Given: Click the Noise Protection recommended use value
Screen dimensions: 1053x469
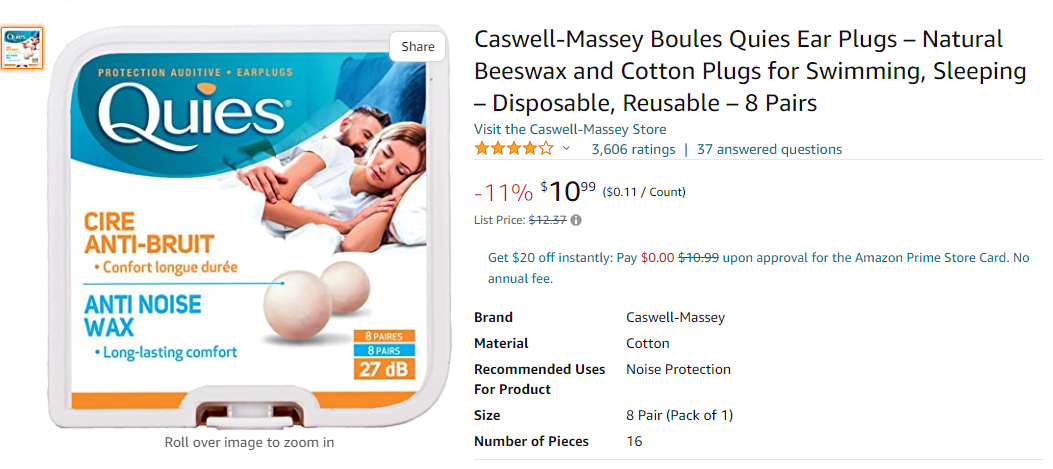Looking at the screenshot, I should [x=678, y=369].
